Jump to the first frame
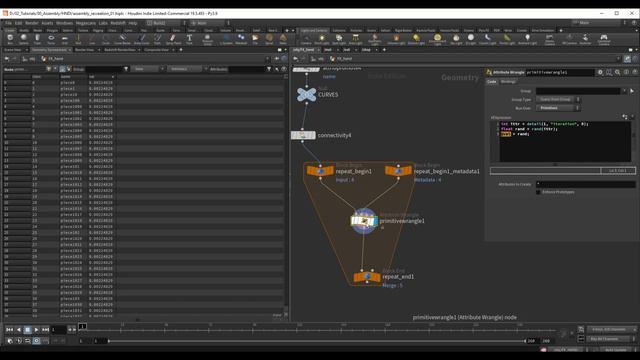 click(10, 329)
